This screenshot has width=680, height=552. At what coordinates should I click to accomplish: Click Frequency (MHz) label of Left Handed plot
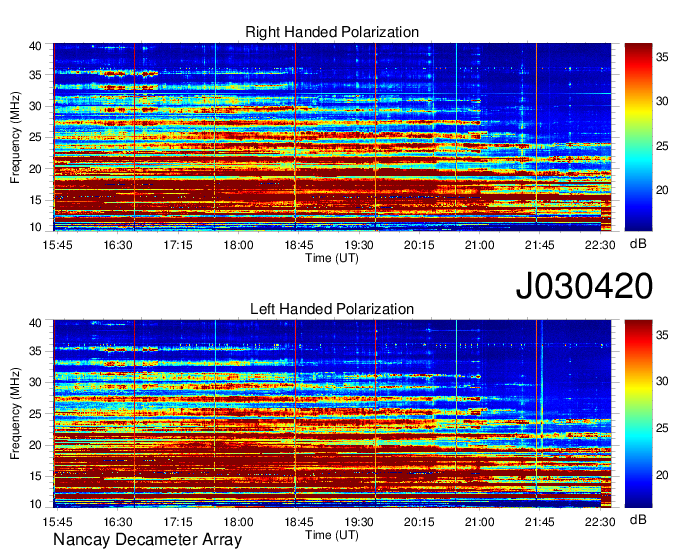pos(15,414)
